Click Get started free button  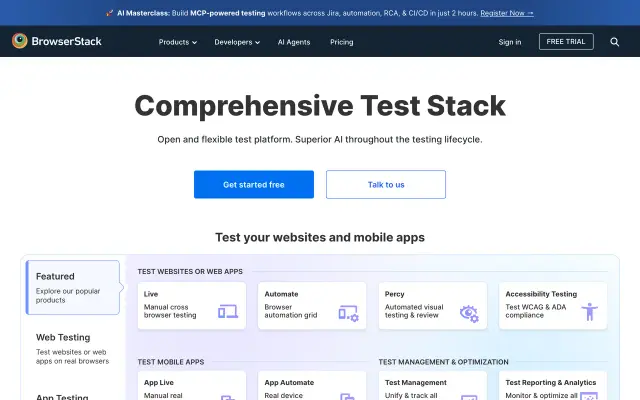[x=254, y=184]
